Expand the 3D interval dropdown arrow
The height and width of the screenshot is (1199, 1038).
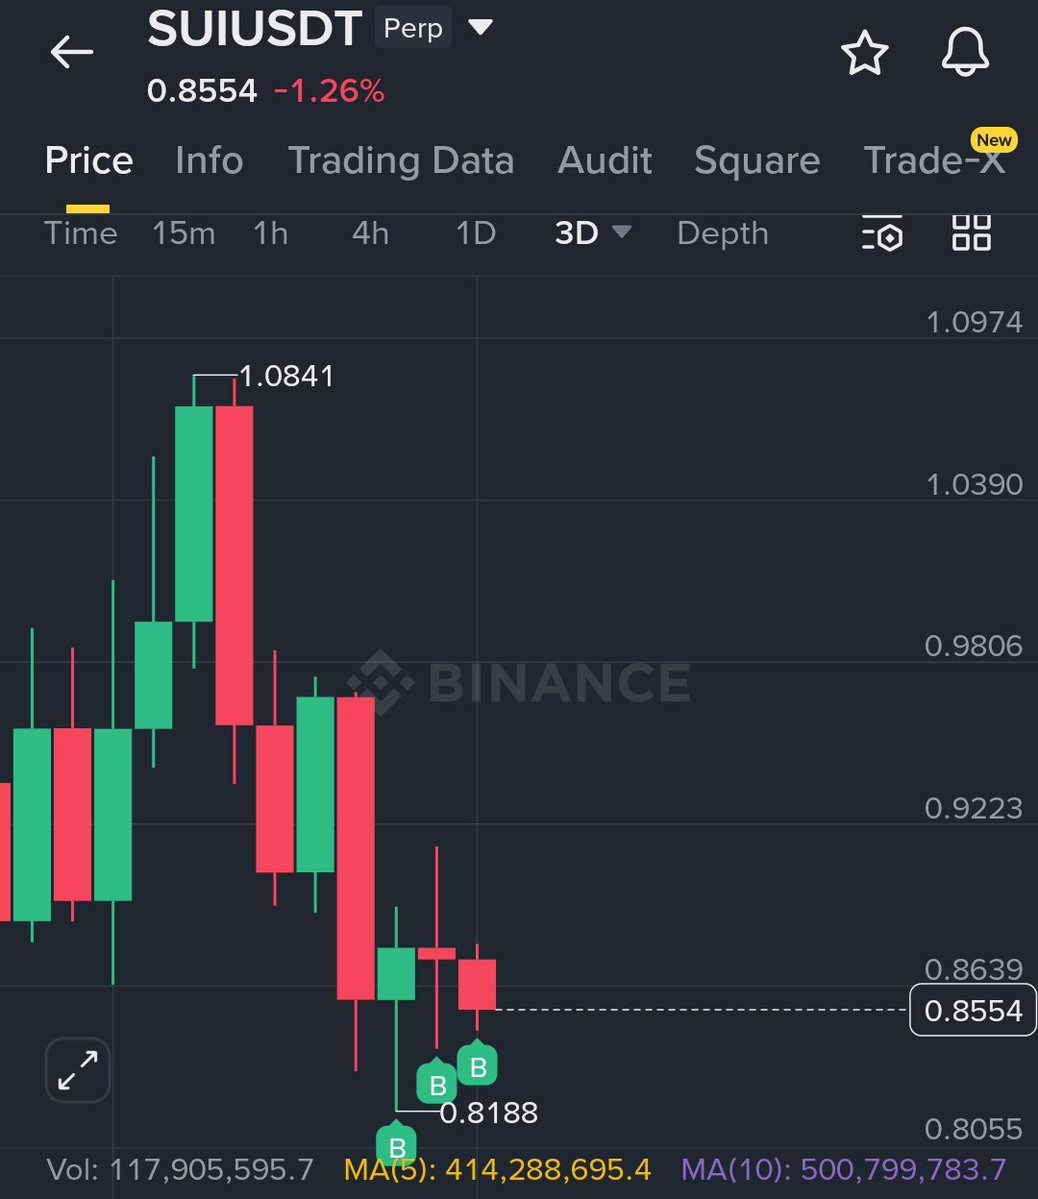[x=621, y=232]
